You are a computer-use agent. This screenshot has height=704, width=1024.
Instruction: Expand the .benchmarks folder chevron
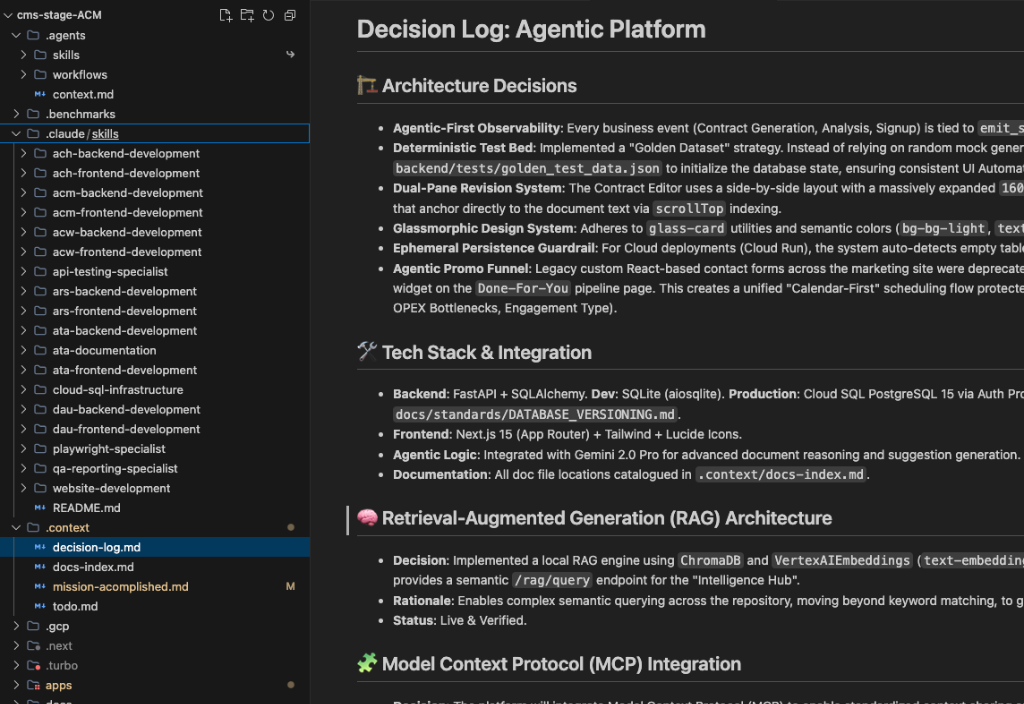pyautogui.click(x=16, y=114)
